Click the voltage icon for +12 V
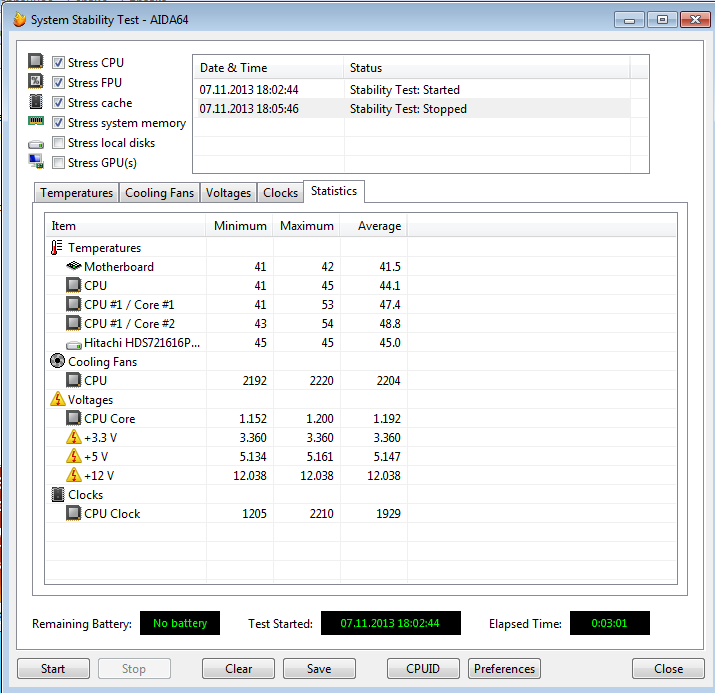This screenshot has height=693, width=715. (x=73, y=475)
